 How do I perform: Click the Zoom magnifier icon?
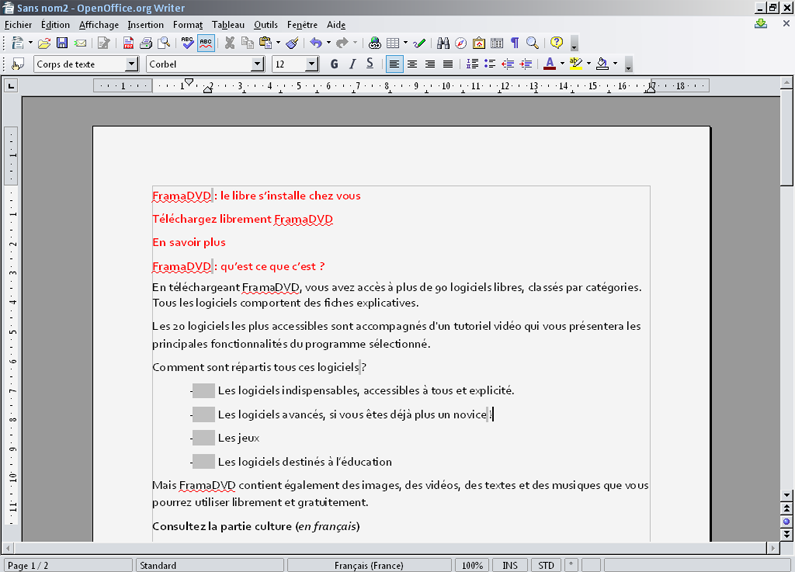(x=532, y=43)
